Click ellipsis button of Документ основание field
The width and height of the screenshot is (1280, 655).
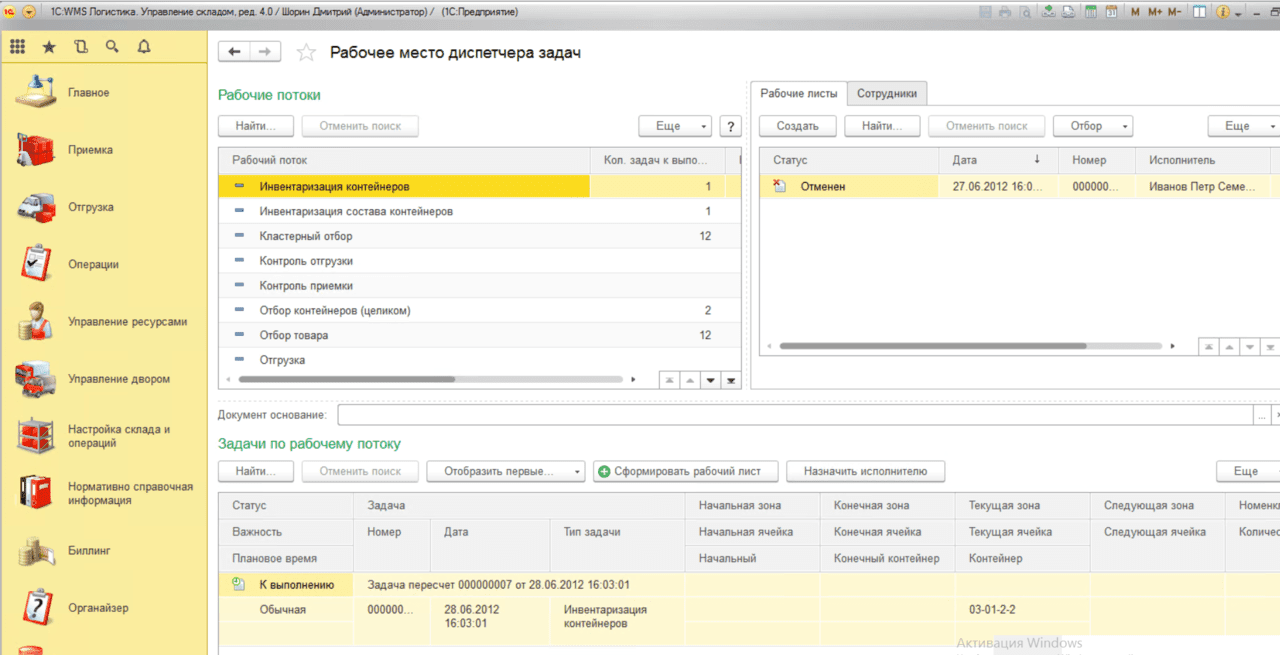[x=1262, y=415]
